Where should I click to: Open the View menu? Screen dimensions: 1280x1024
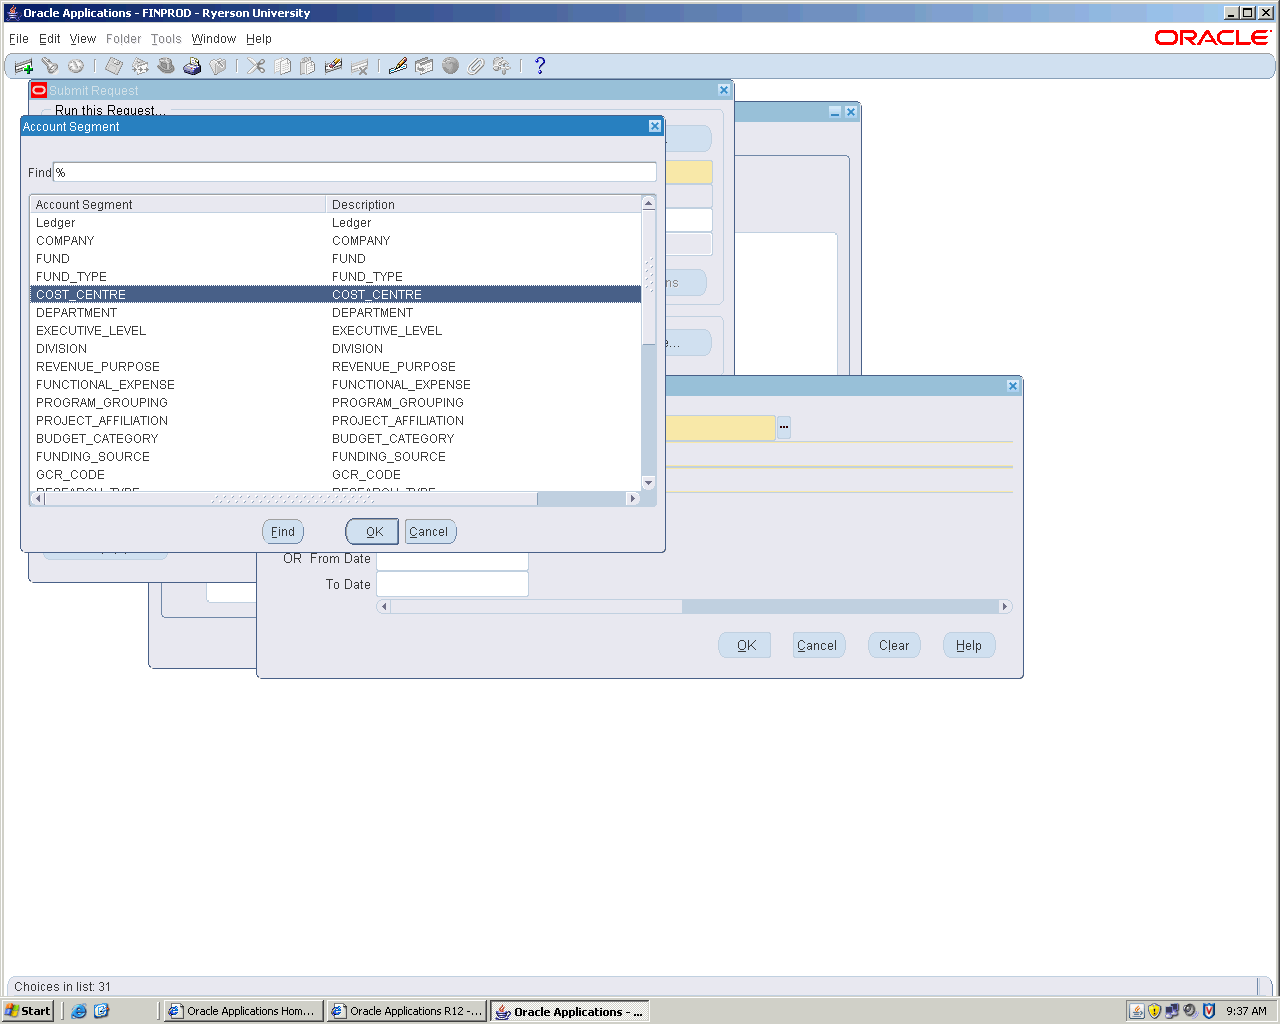83,39
